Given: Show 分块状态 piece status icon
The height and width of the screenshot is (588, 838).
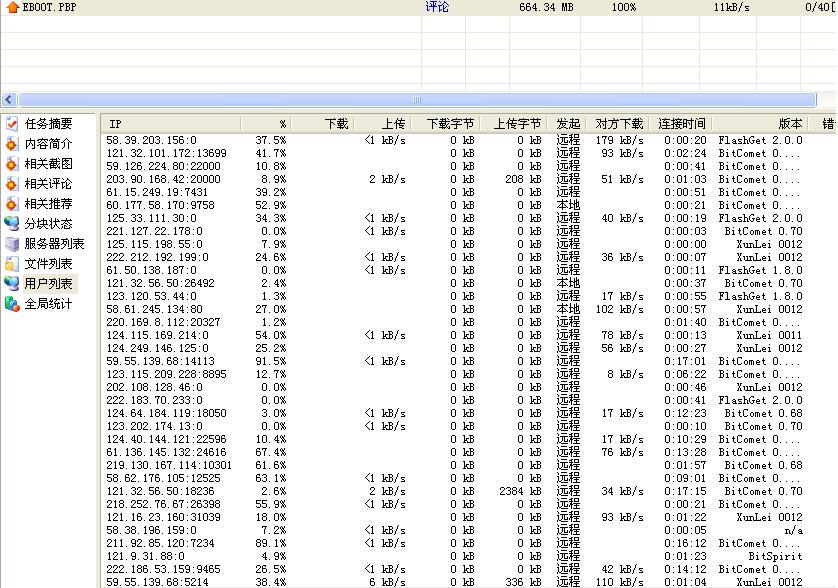Looking at the screenshot, I should coord(12,224).
